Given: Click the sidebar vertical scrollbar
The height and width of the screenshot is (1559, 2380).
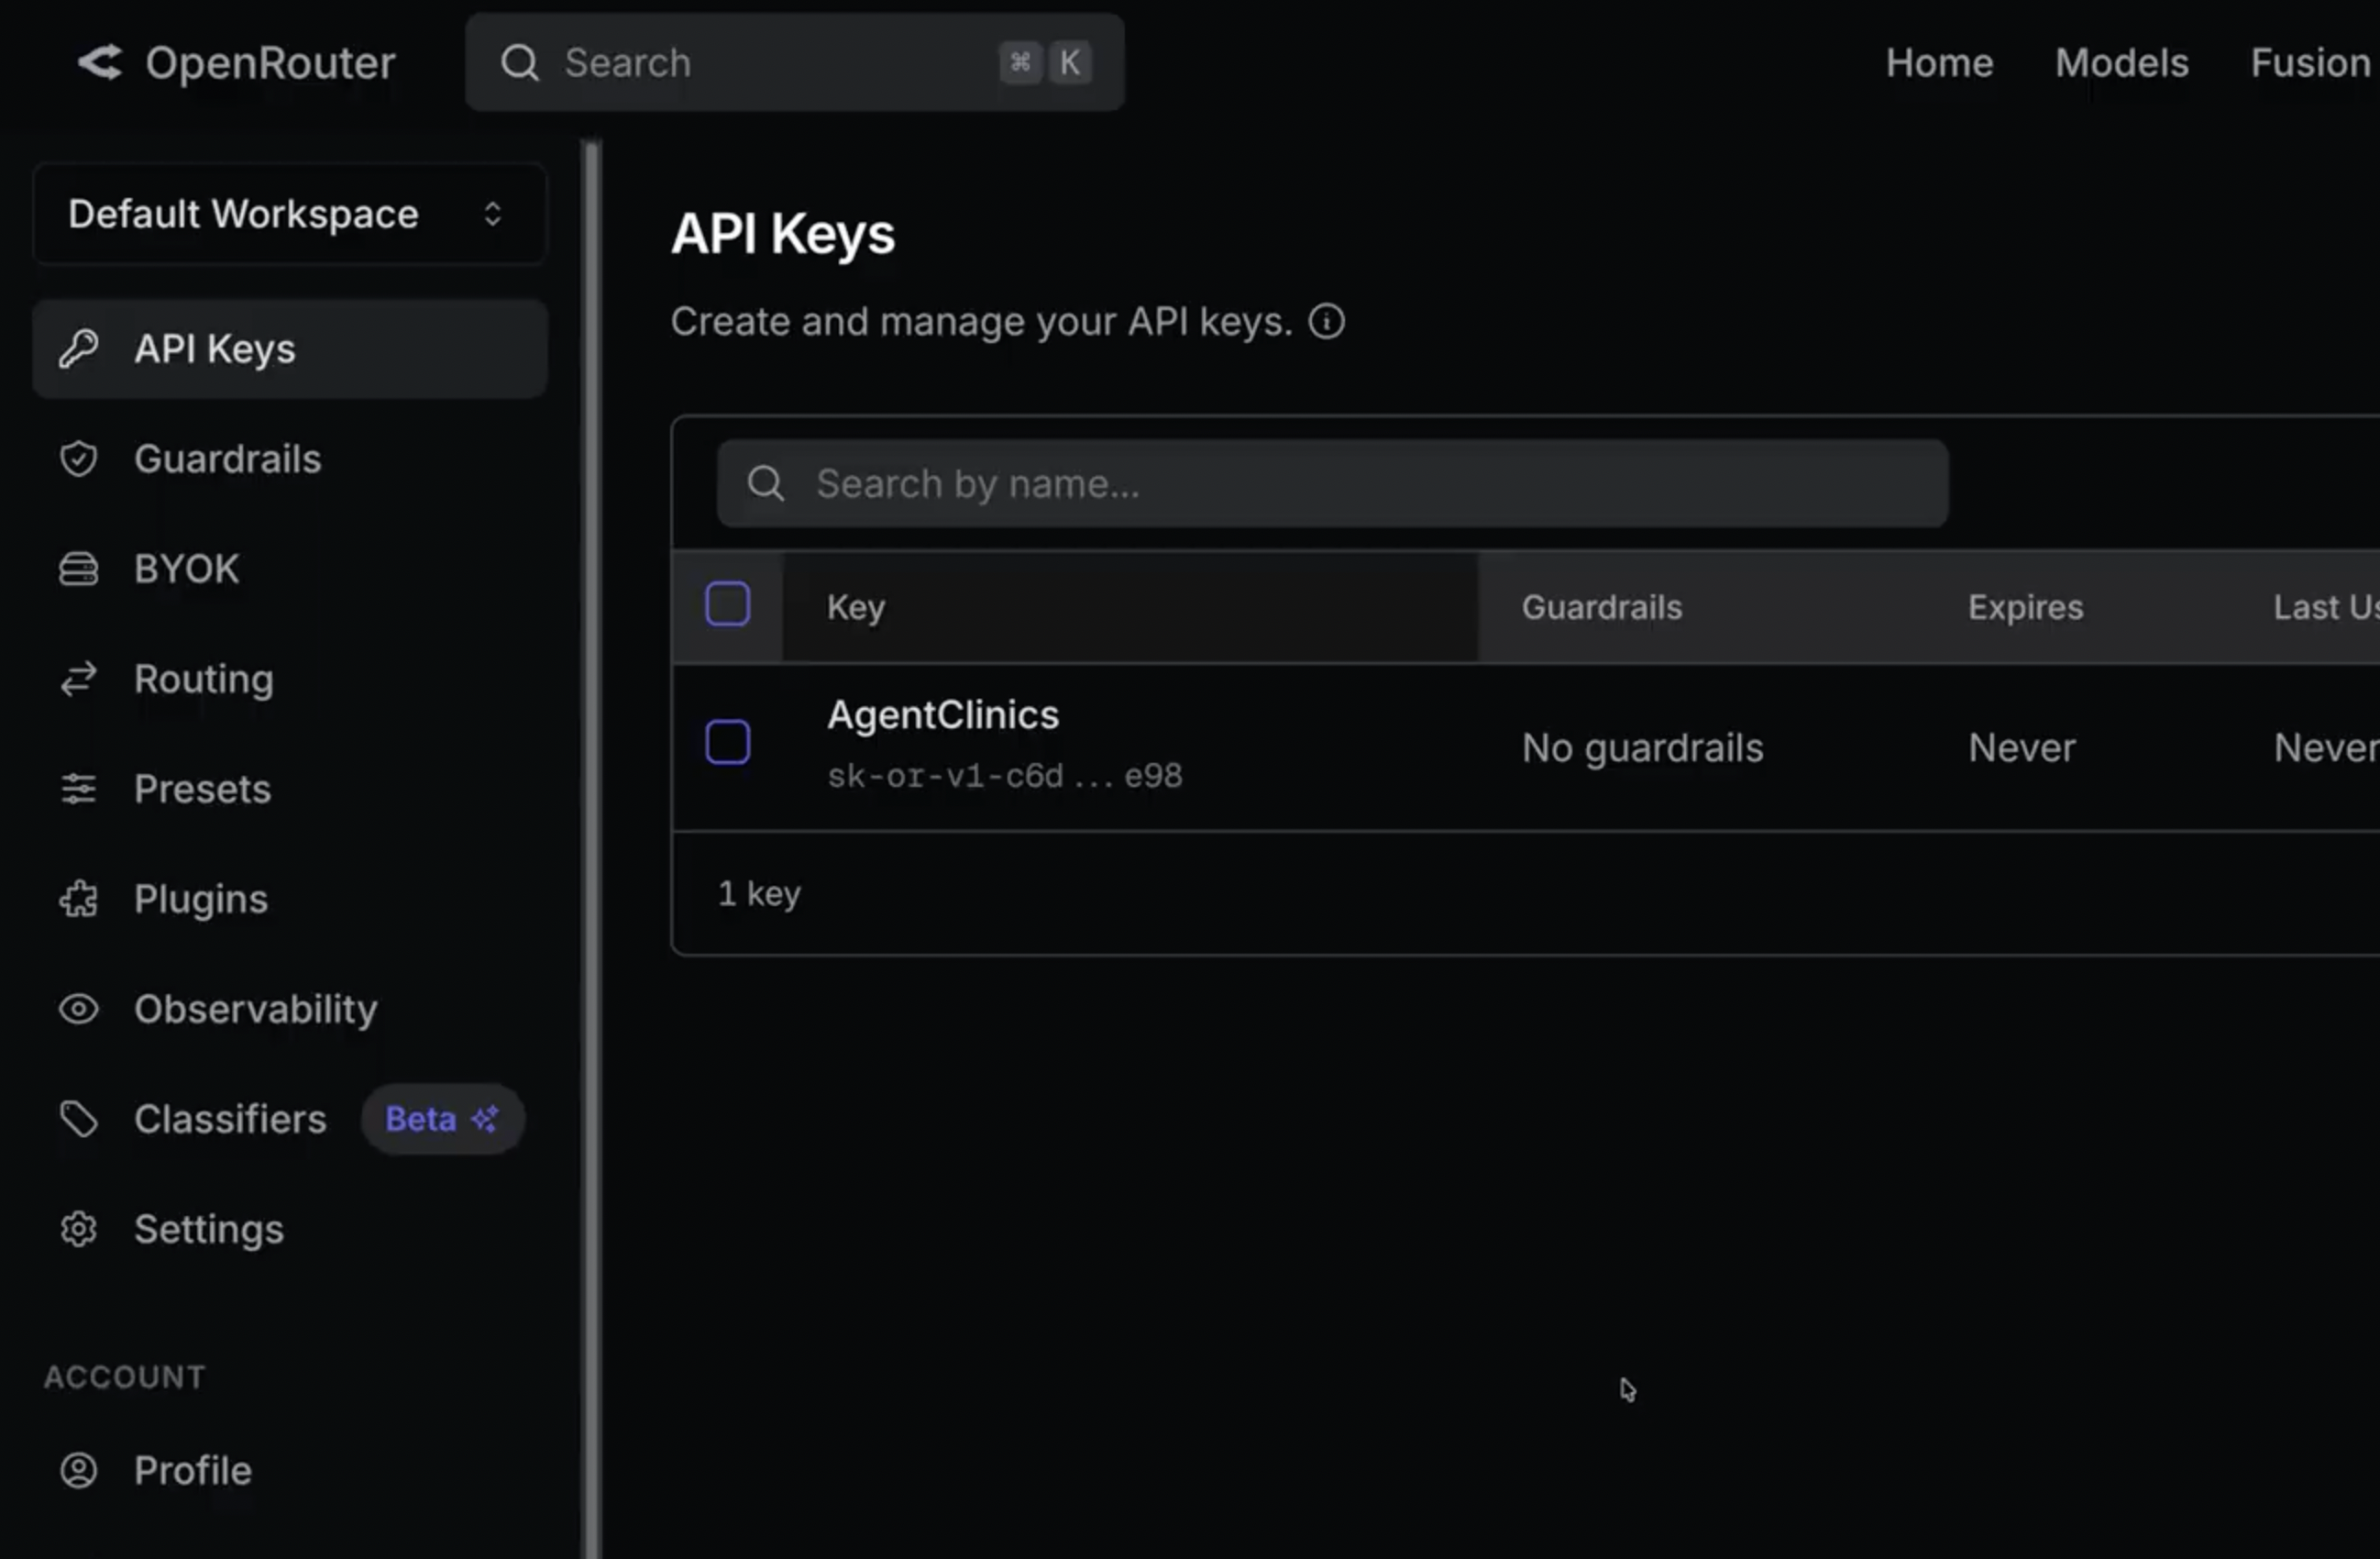Looking at the screenshot, I should (592, 850).
